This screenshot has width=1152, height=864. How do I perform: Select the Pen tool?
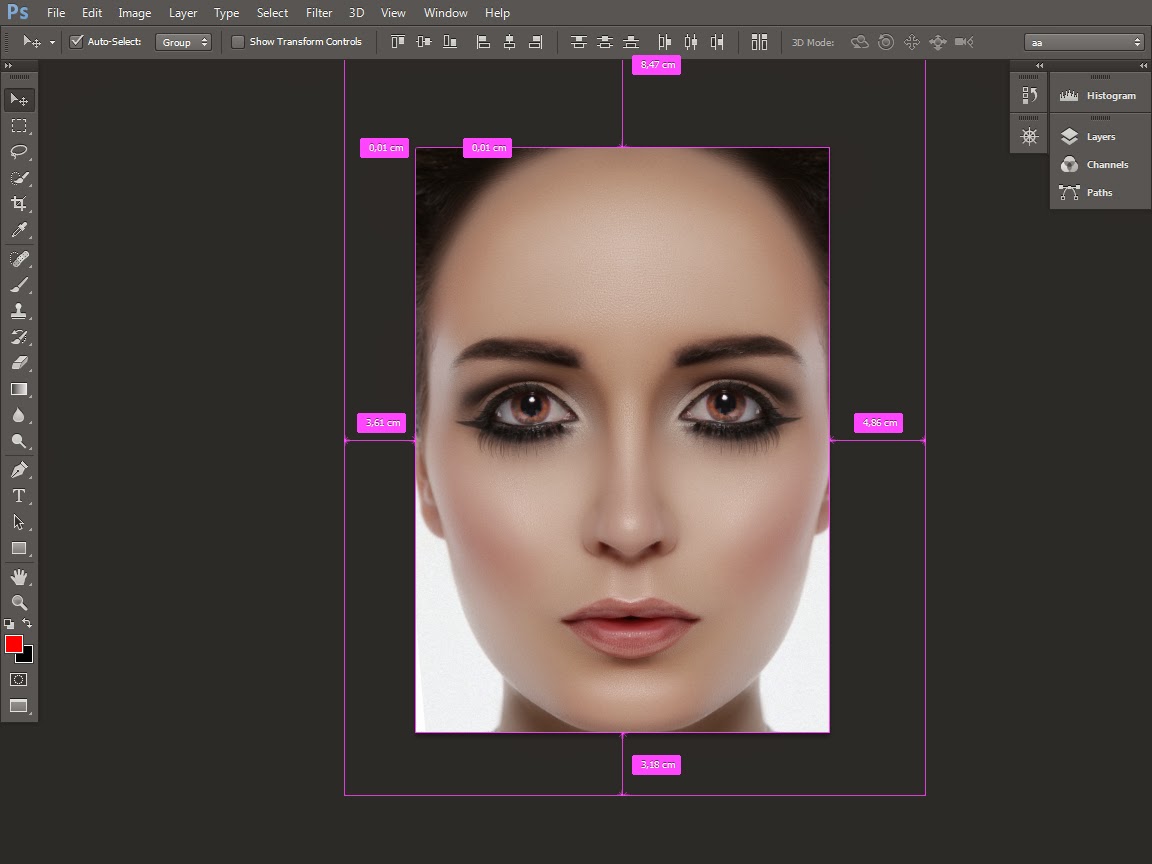coord(18,470)
